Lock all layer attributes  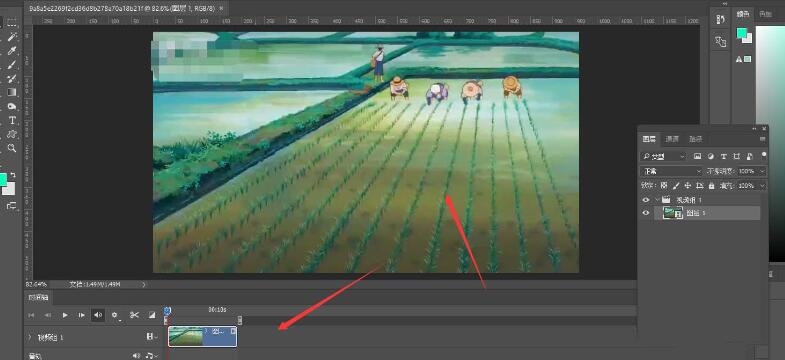coord(711,185)
